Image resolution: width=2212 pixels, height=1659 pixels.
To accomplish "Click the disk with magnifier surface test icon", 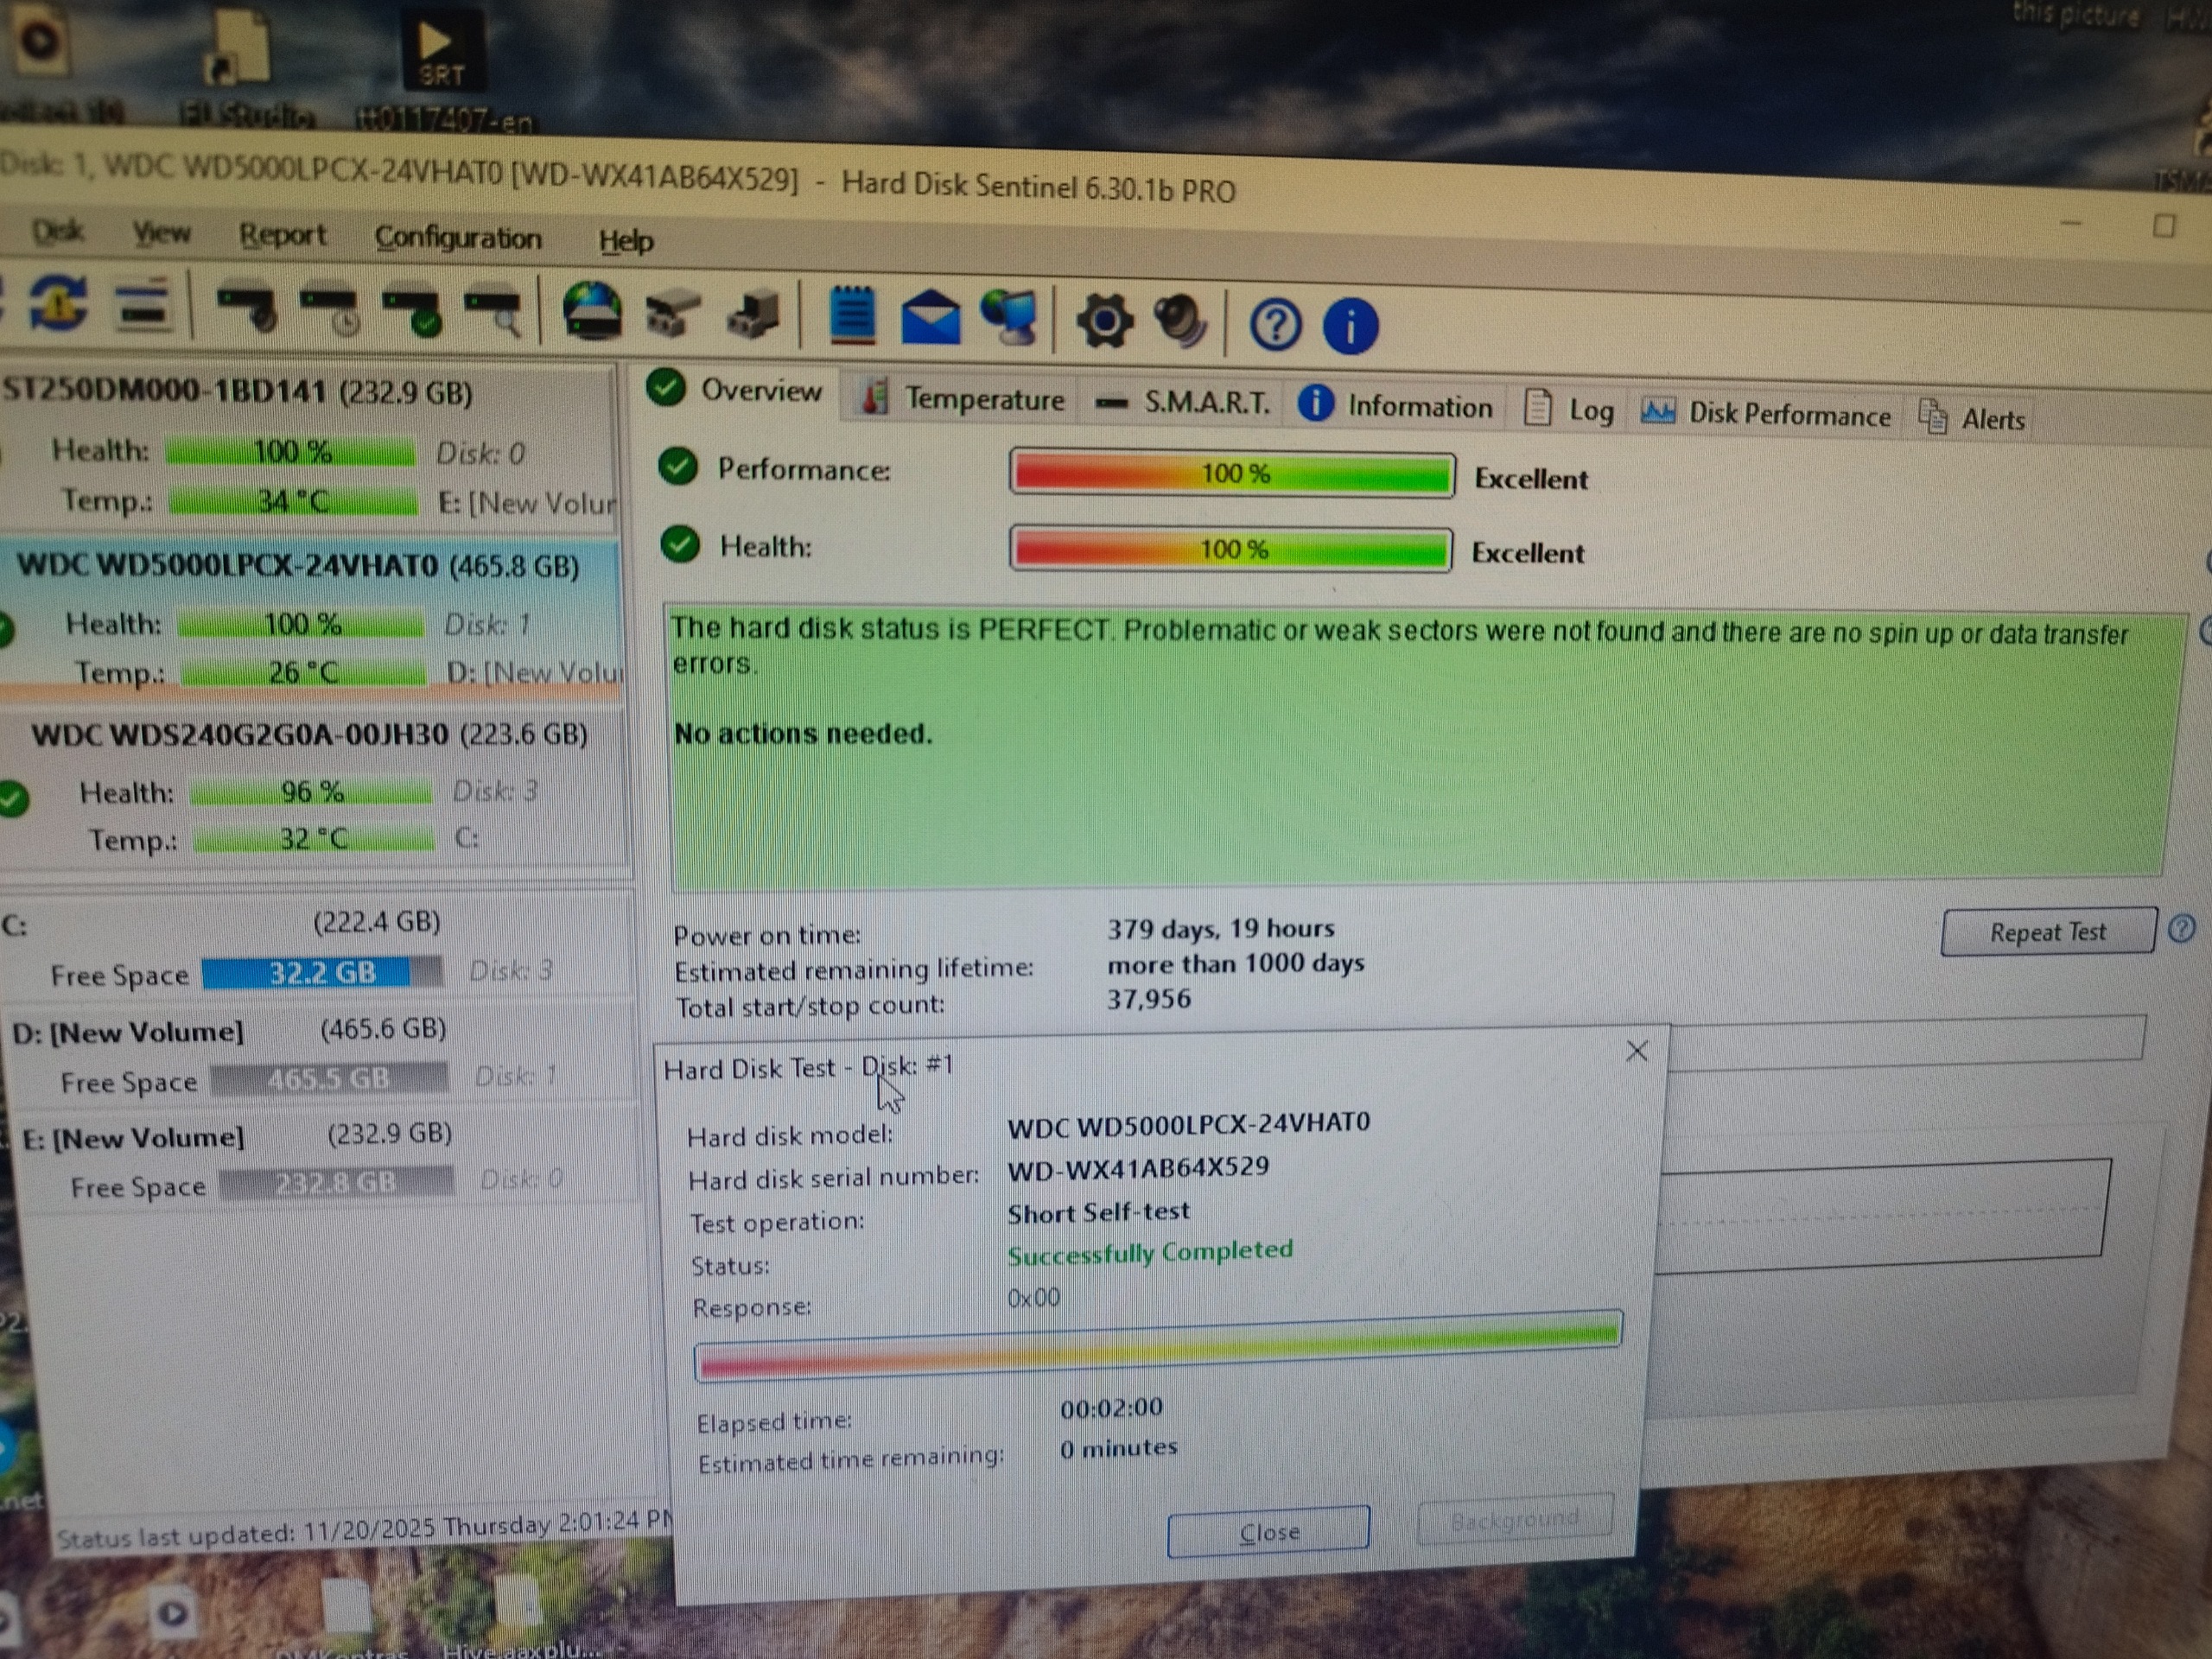I will tap(493, 312).
